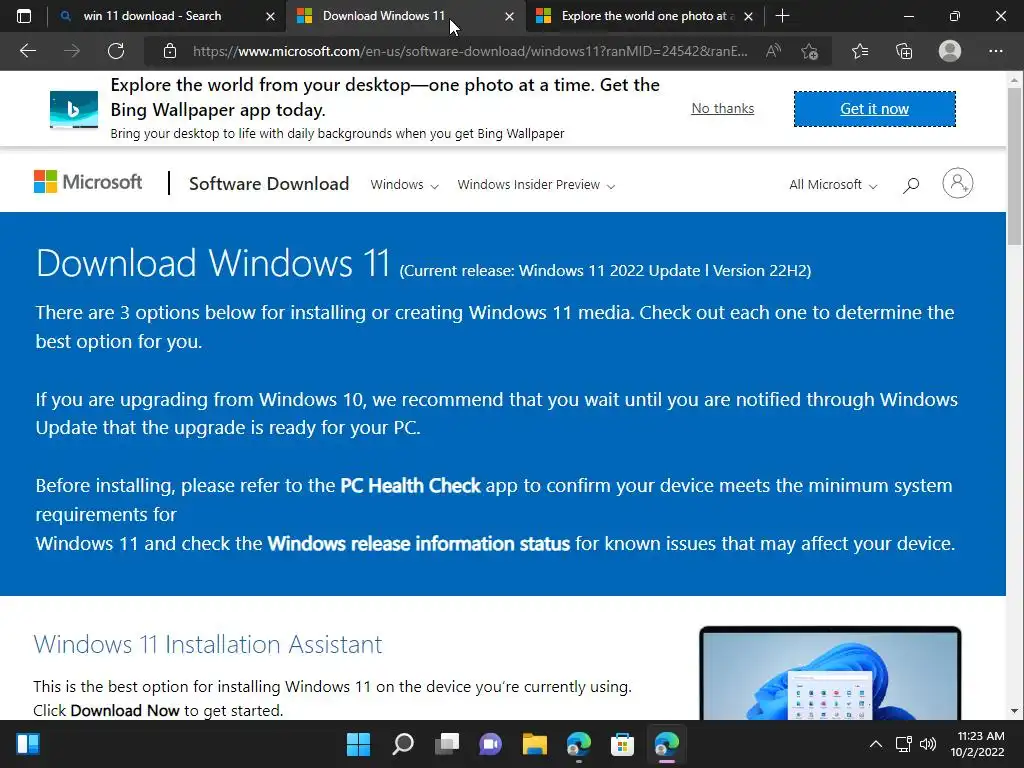Image resolution: width=1024 pixels, height=768 pixels.
Task: Open taskbar Search
Action: click(403, 744)
